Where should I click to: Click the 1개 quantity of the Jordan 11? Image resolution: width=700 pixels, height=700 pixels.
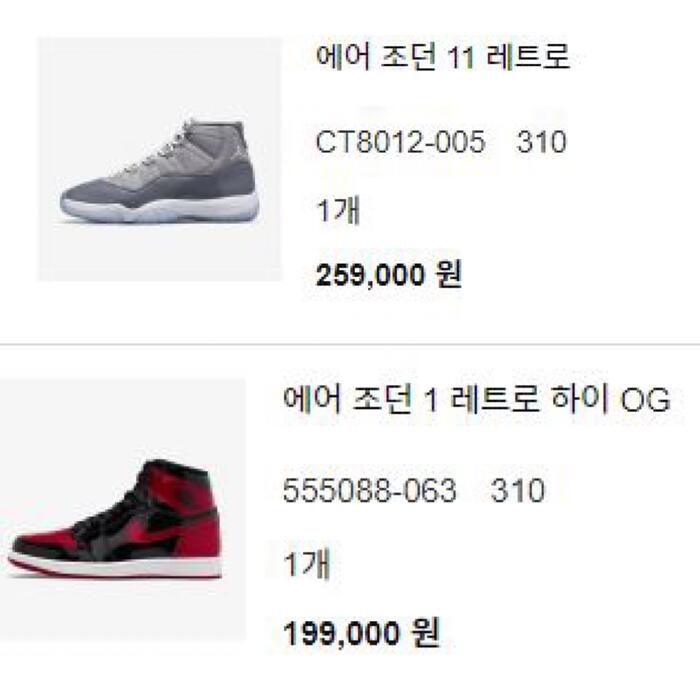pos(338,210)
